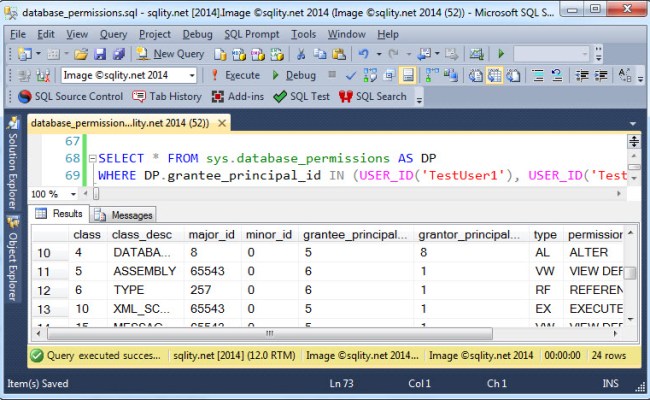Open a file with the Open File folder icon
Screen dimensions: 650x400
pyautogui.click(x=81, y=54)
